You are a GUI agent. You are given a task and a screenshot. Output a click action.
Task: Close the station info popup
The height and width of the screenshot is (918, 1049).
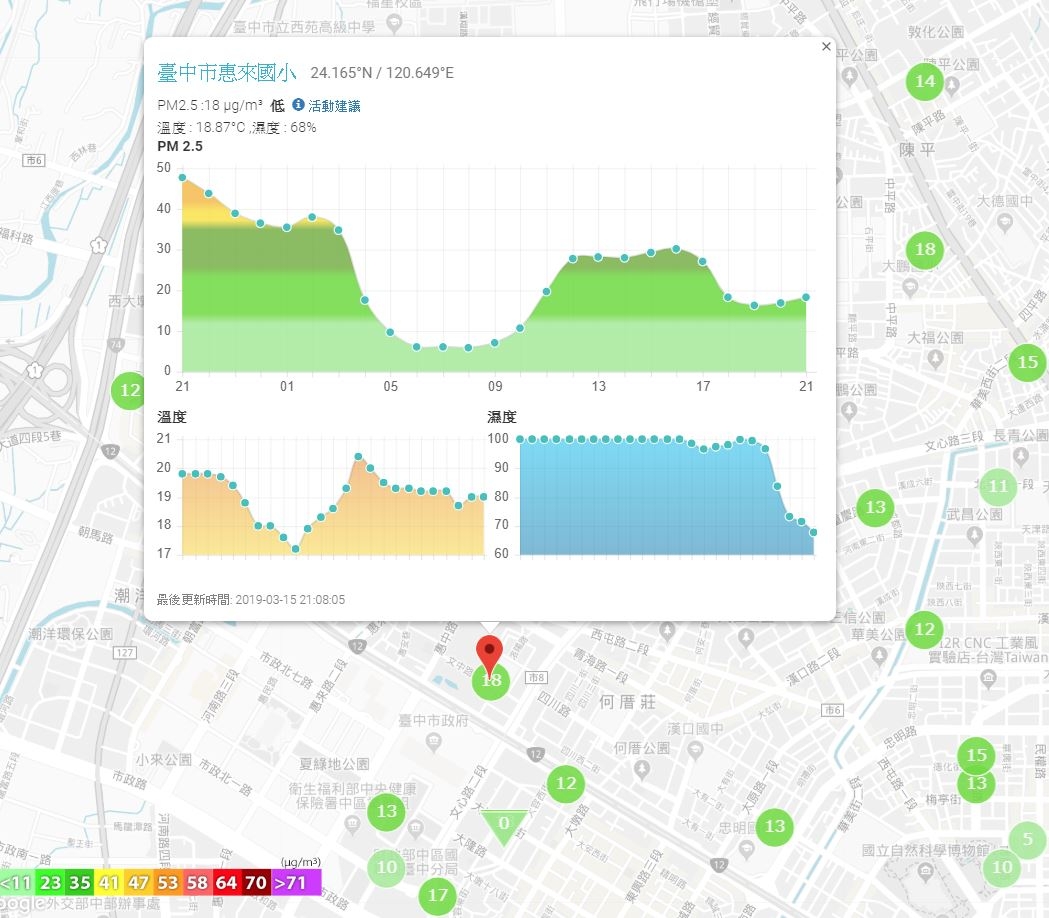pyautogui.click(x=826, y=46)
